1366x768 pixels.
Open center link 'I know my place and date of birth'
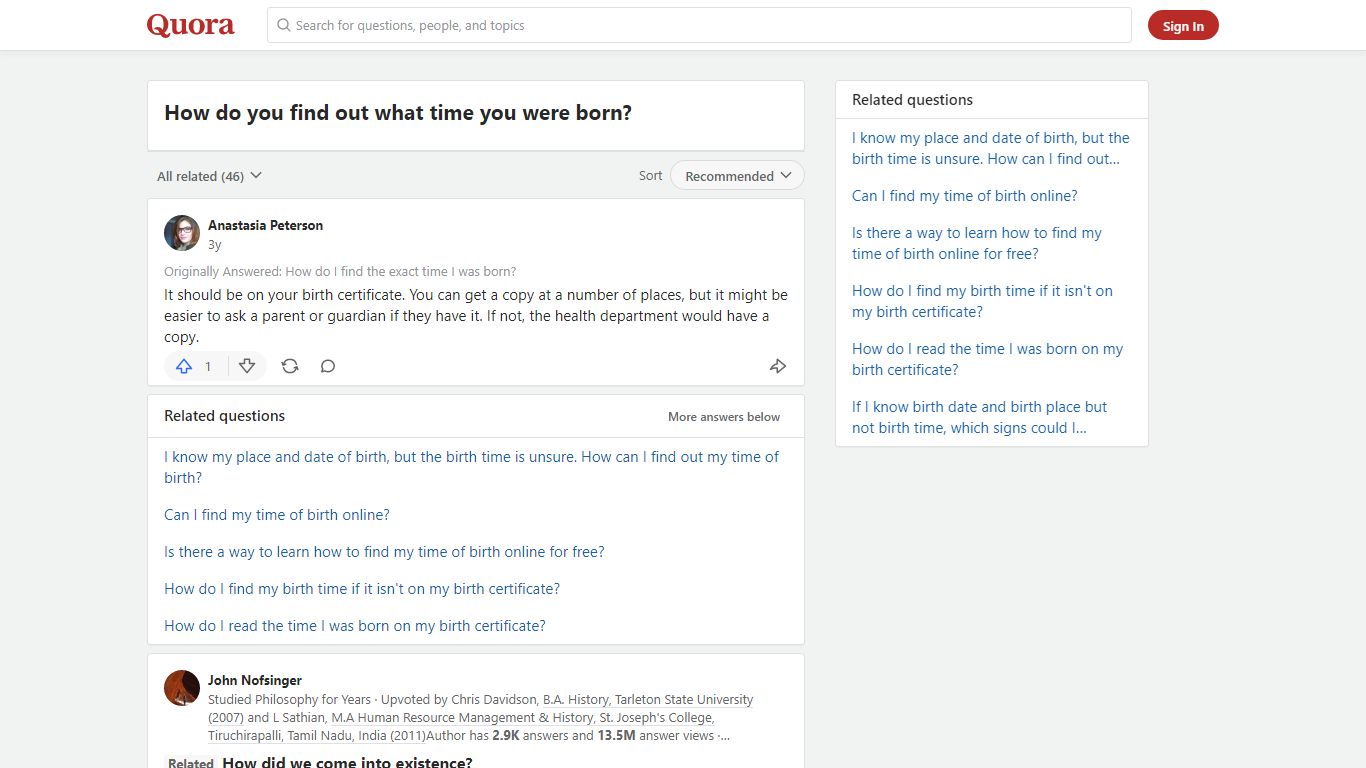click(471, 467)
